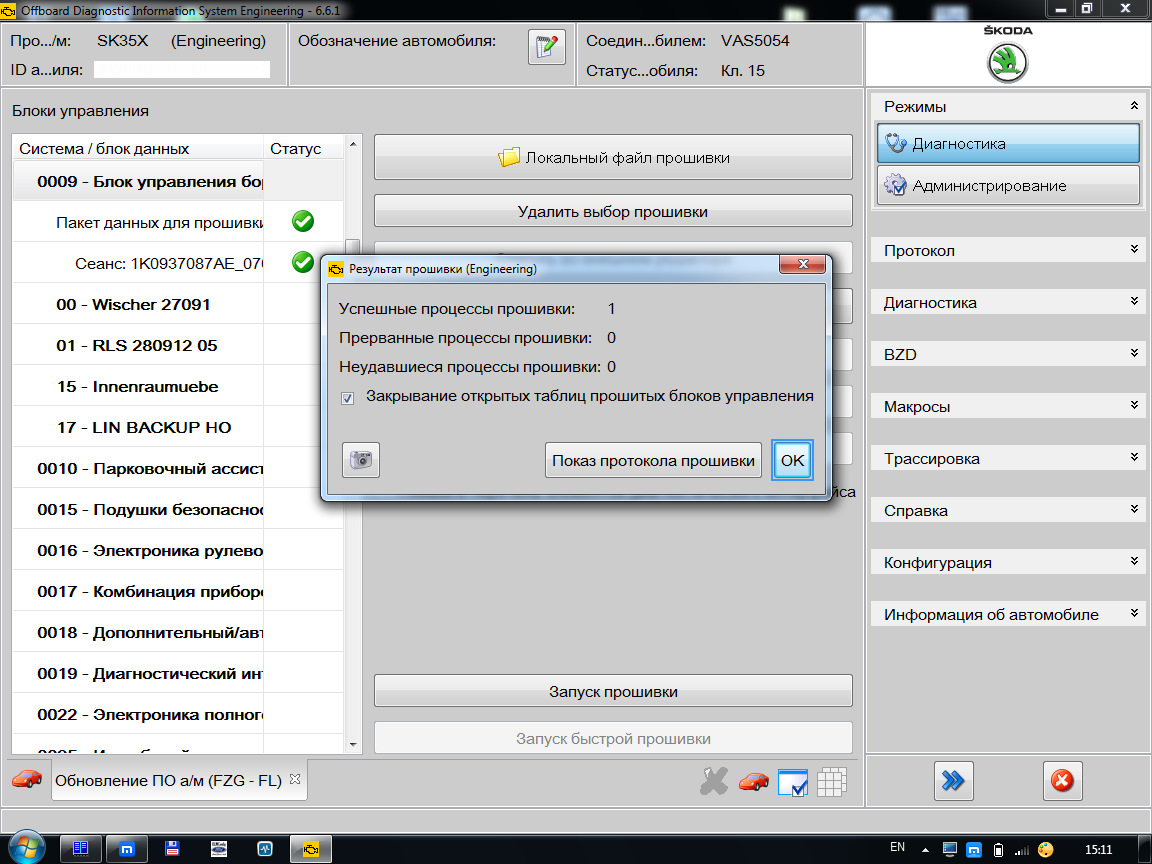Image resolution: width=1152 pixels, height=864 pixels.
Task: Expand the Макросы section
Action: [1134, 405]
